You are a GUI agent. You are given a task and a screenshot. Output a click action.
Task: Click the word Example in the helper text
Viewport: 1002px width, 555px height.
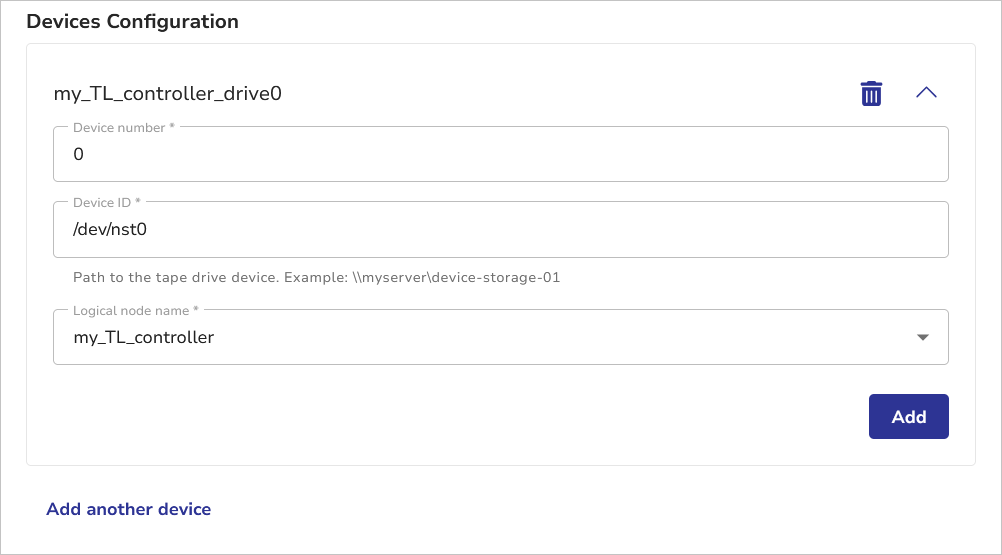(x=311, y=277)
